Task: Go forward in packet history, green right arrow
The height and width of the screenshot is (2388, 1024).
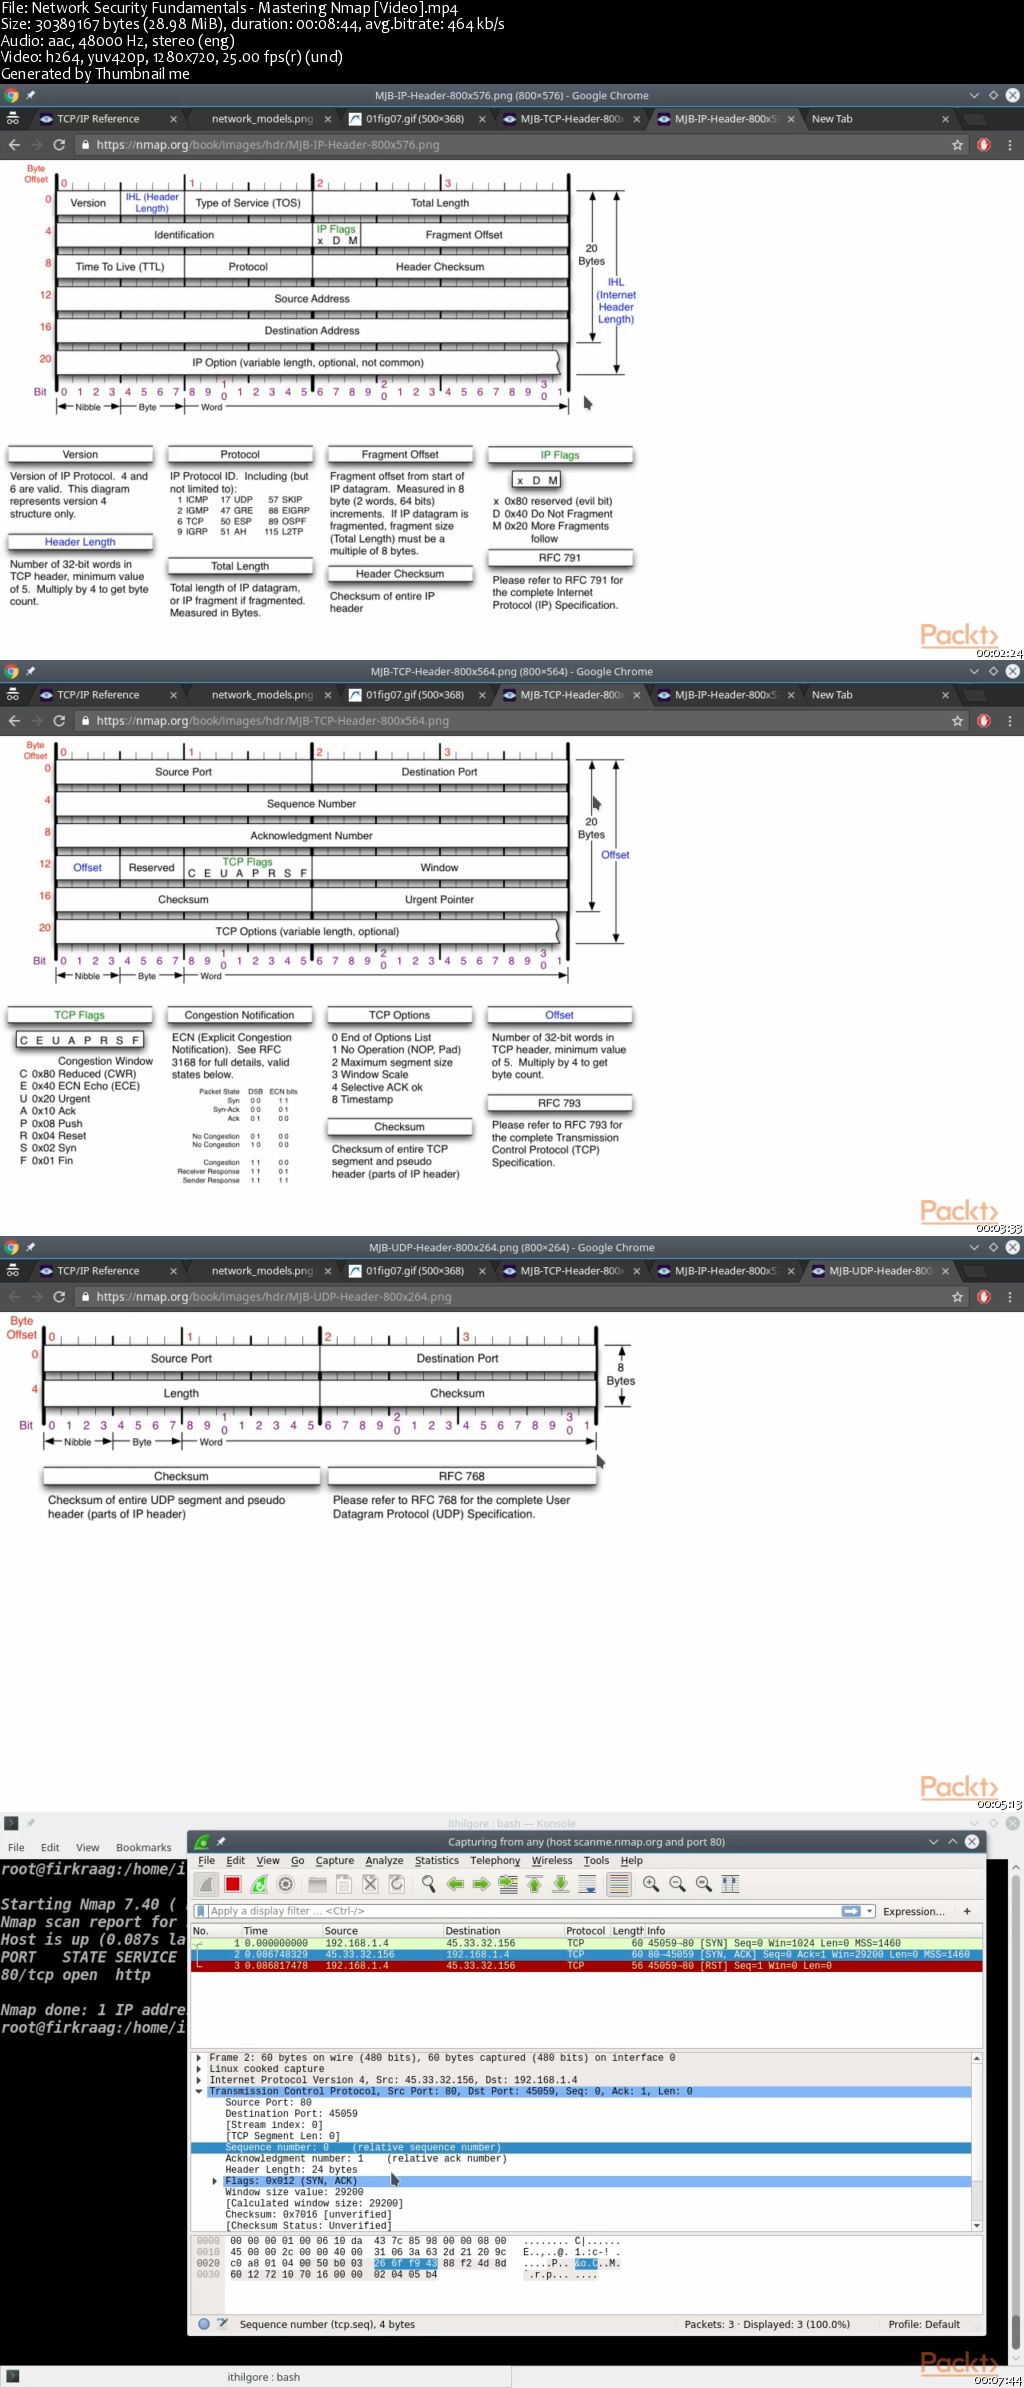Action: [x=481, y=1884]
